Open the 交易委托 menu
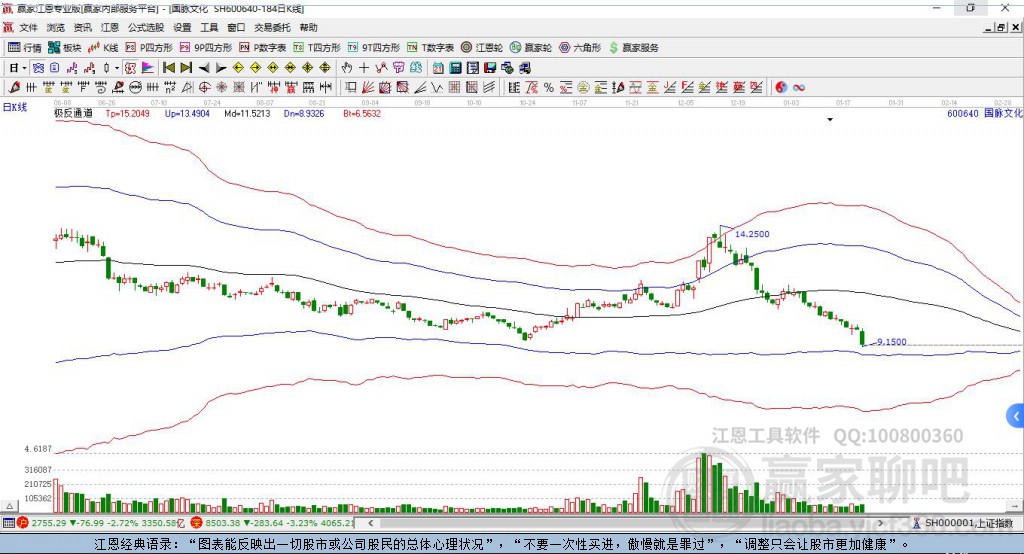Viewport: 1024px width, 554px height. click(x=272, y=27)
